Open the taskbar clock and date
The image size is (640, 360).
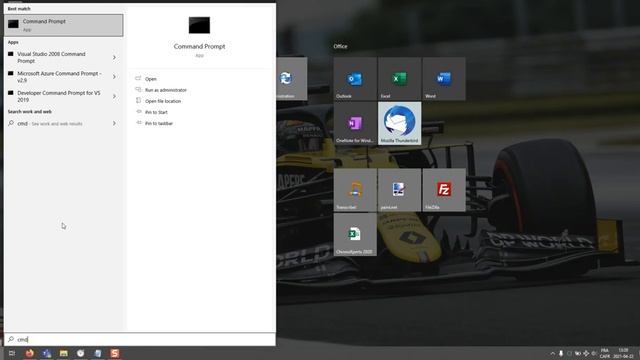click(x=623, y=353)
